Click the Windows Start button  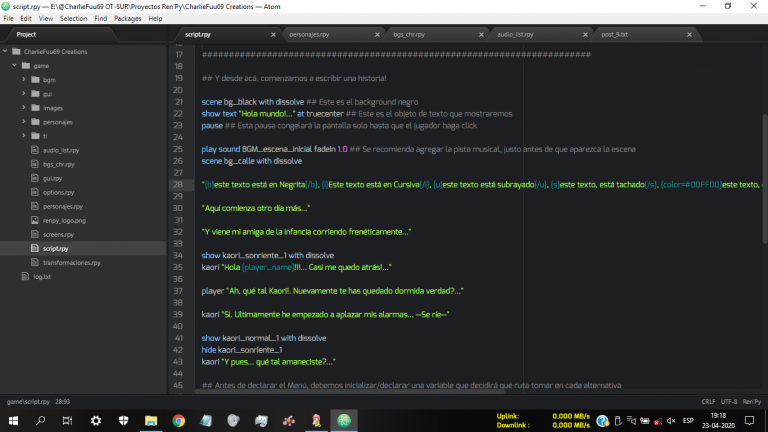(x=13, y=420)
